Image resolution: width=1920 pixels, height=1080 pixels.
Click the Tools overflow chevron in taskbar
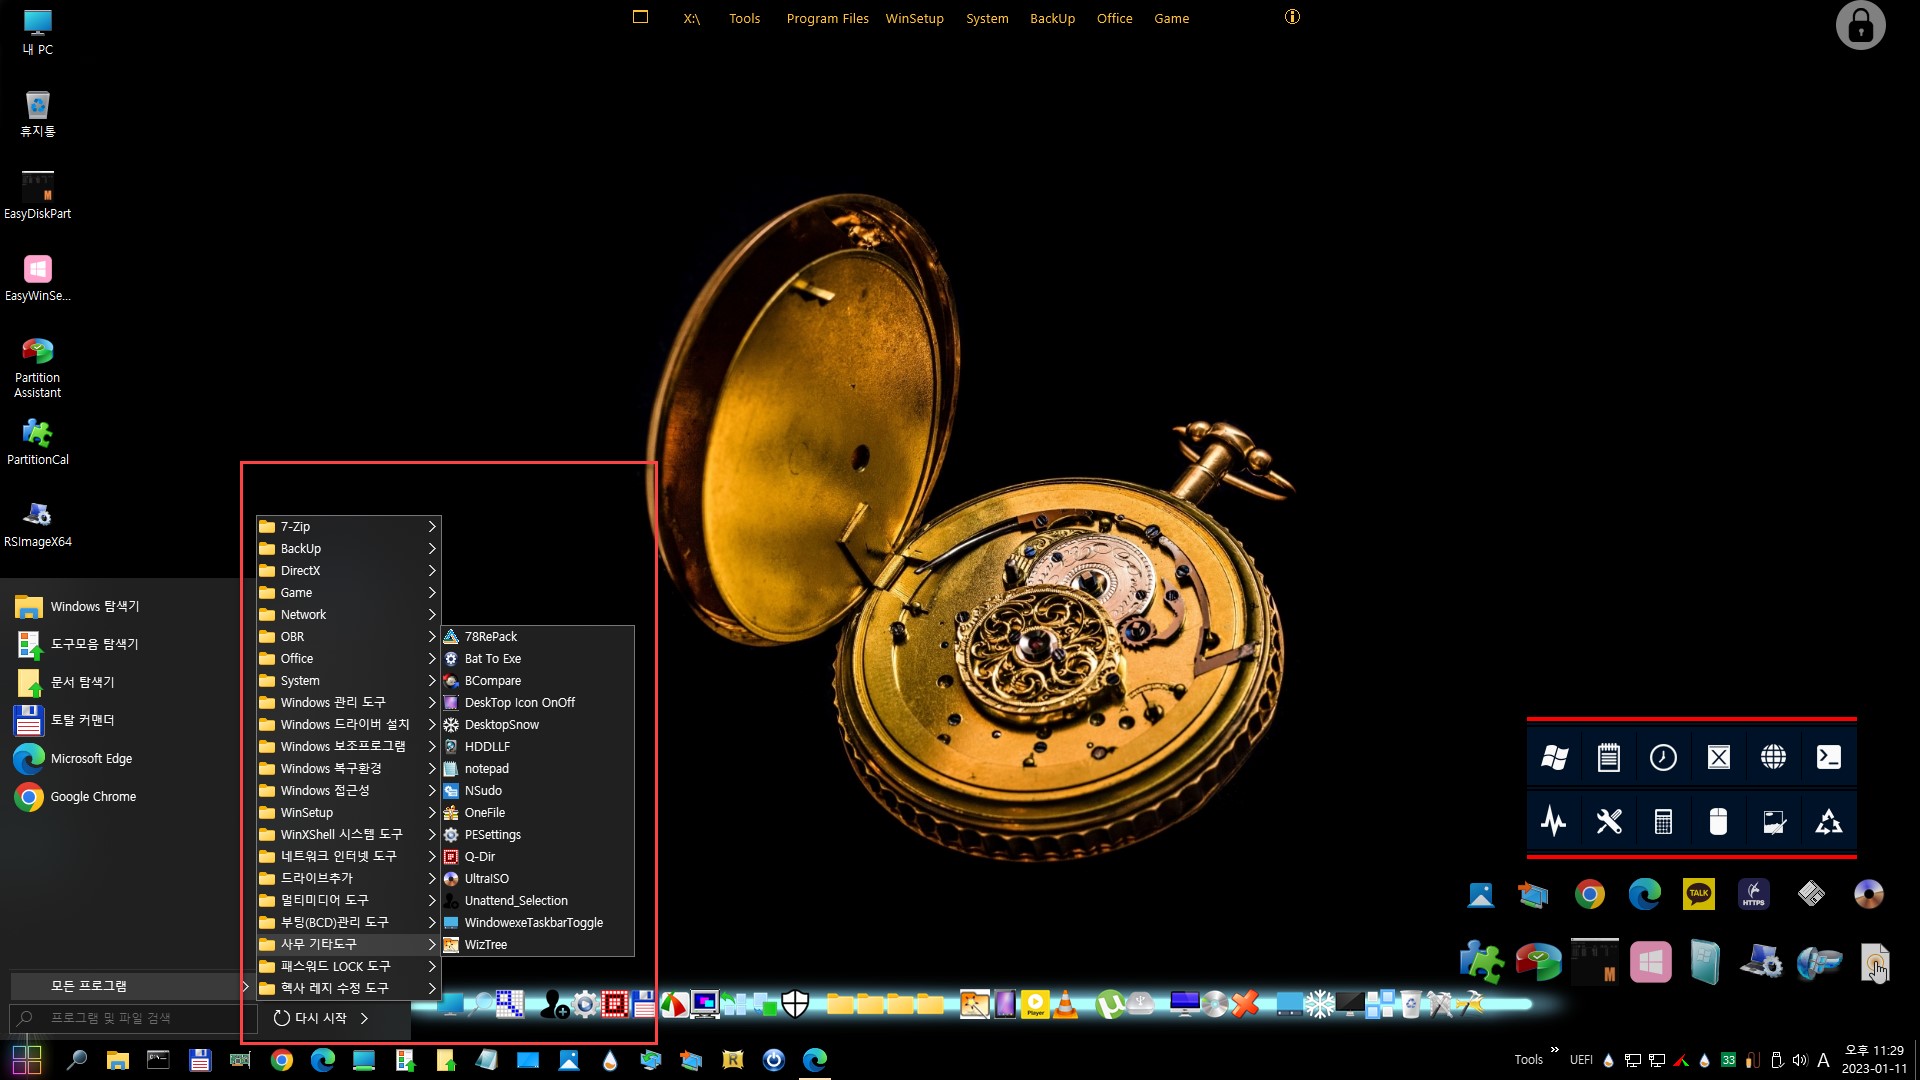[x=1554, y=1049]
